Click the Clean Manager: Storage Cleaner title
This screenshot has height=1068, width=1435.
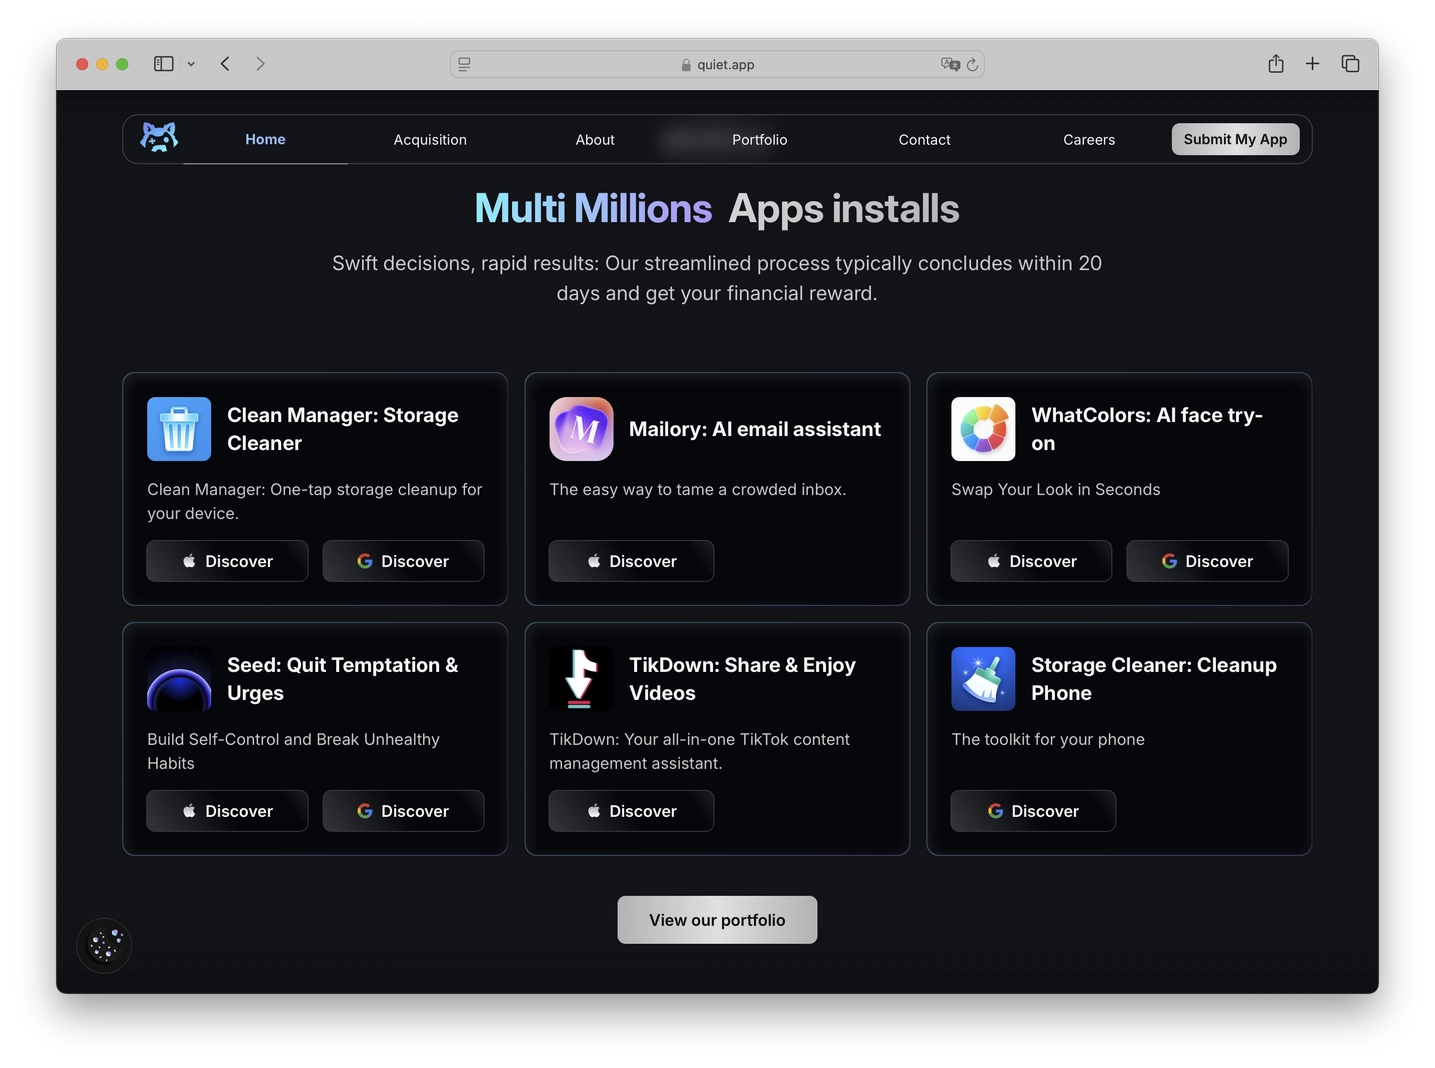343,429
